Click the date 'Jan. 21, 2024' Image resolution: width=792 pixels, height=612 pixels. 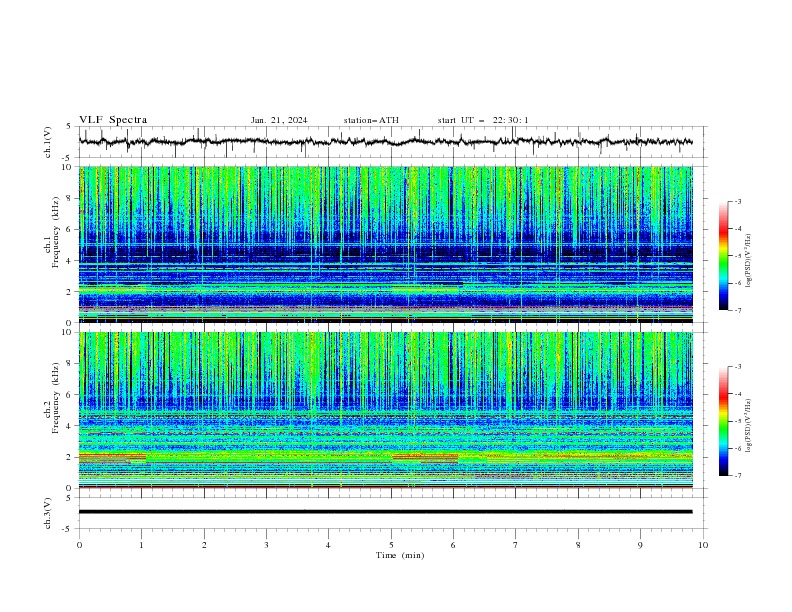(x=279, y=120)
